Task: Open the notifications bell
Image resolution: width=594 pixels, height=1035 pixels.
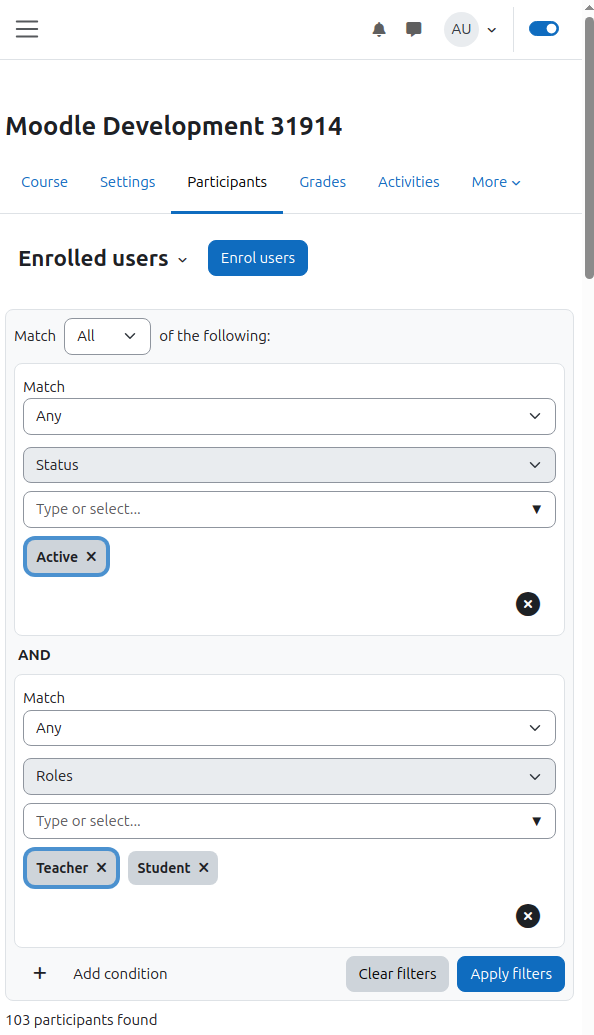Action: pyautogui.click(x=379, y=29)
